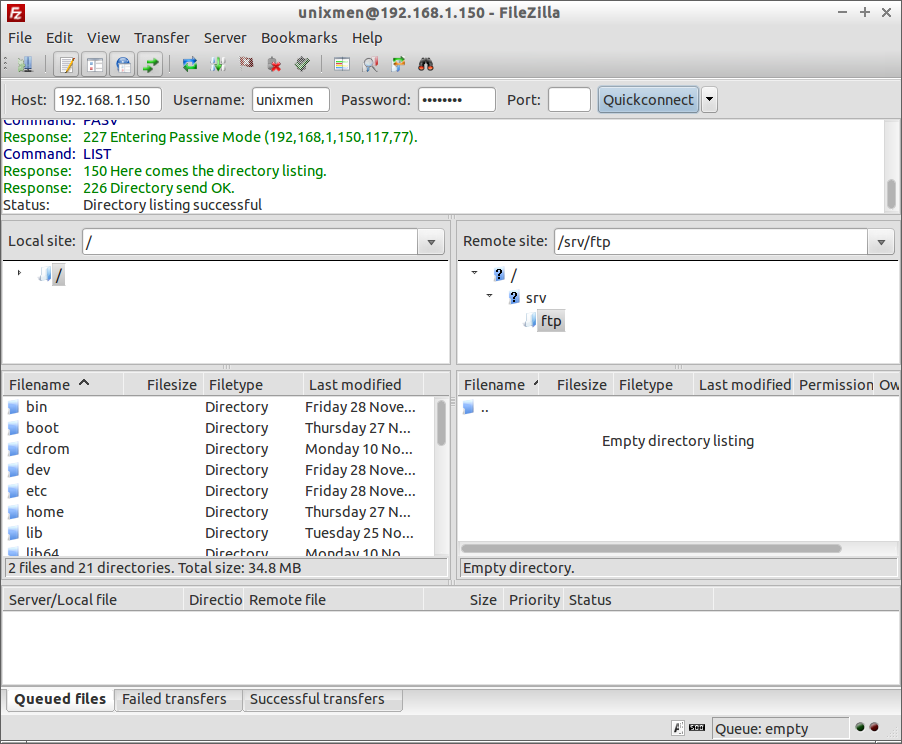
Task: Toggle the transfer queue display
Action: [x=151, y=64]
